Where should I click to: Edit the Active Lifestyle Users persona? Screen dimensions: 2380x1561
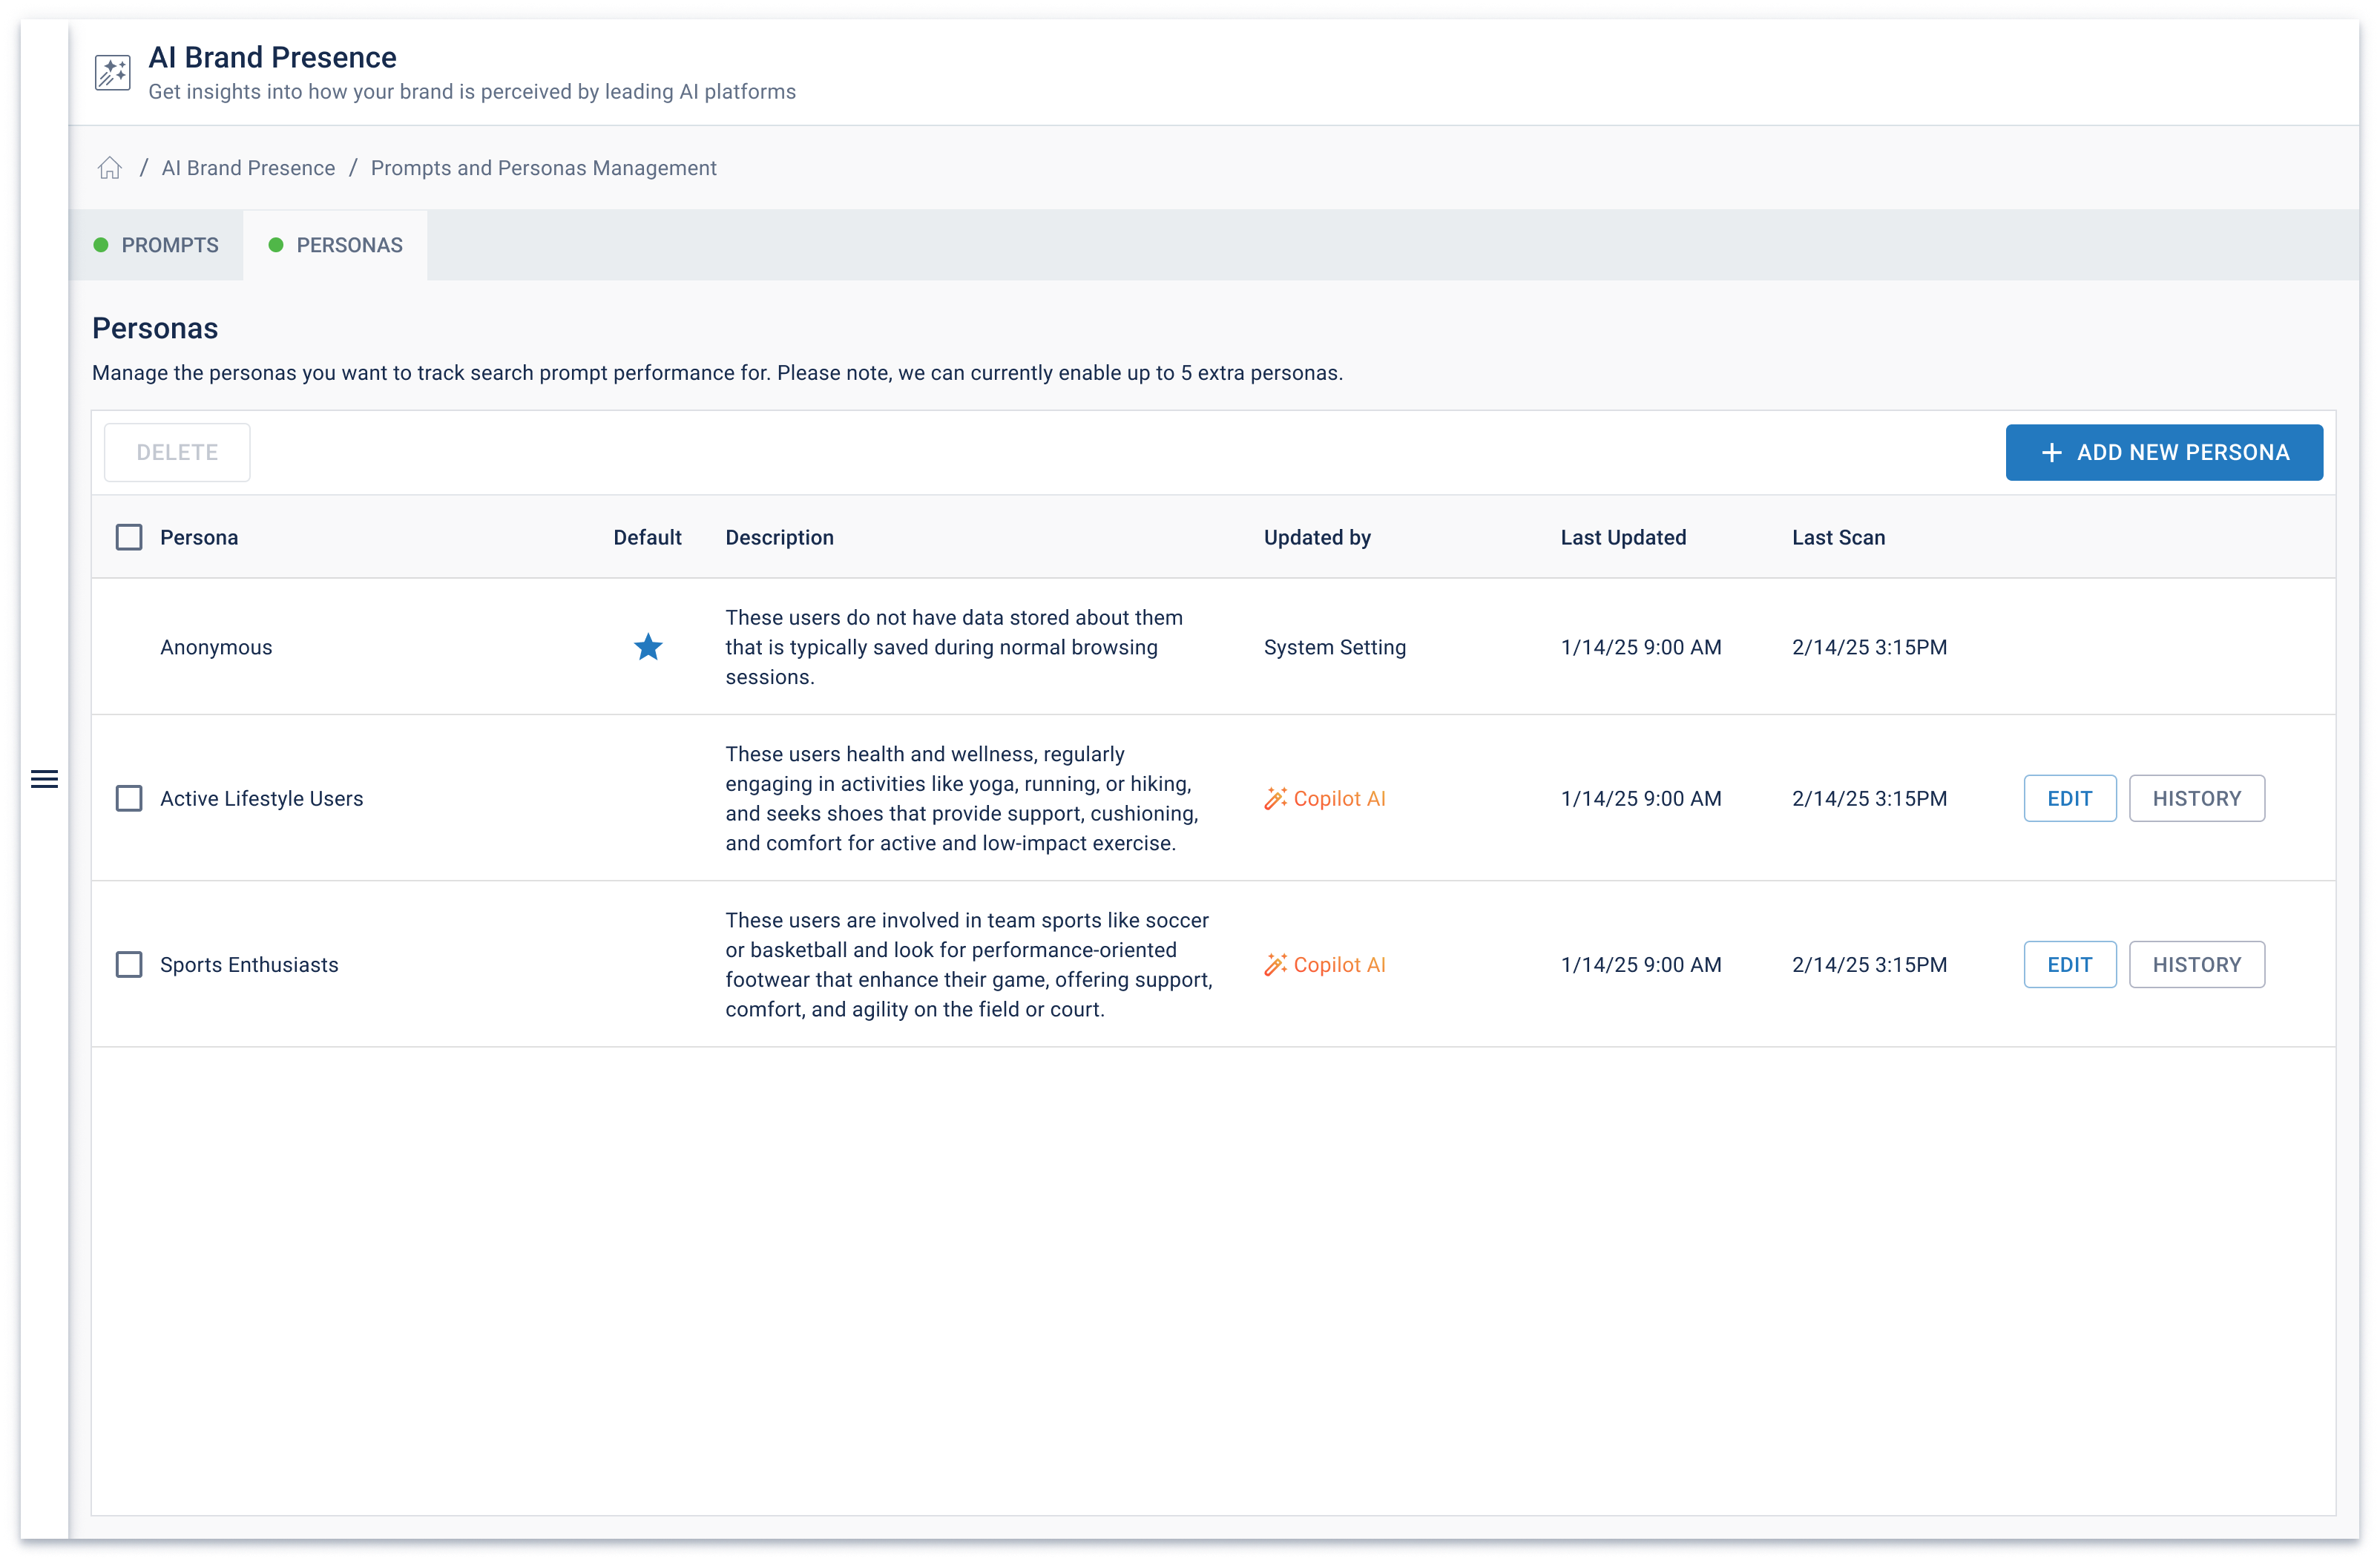[2069, 798]
